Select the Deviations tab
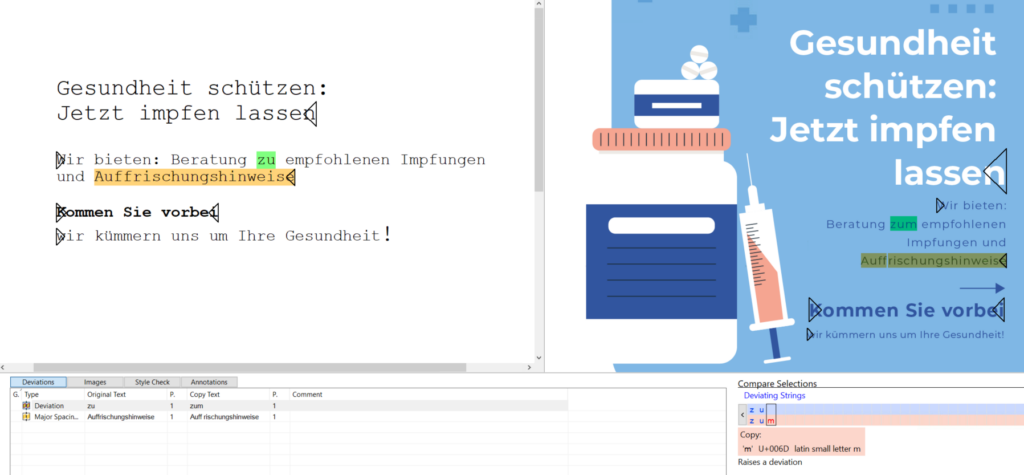Viewport: 1024px width, 475px height. pyautogui.click(x=39, y=382)
